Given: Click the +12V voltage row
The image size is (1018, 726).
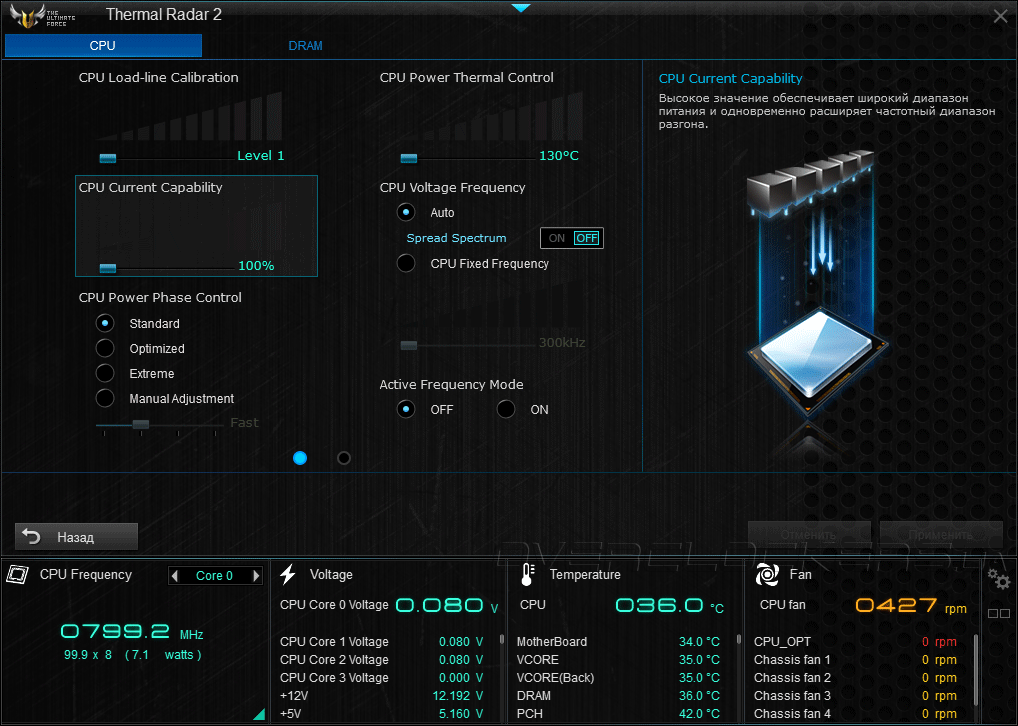Looking at the screenshot, I should click(382, 695).
